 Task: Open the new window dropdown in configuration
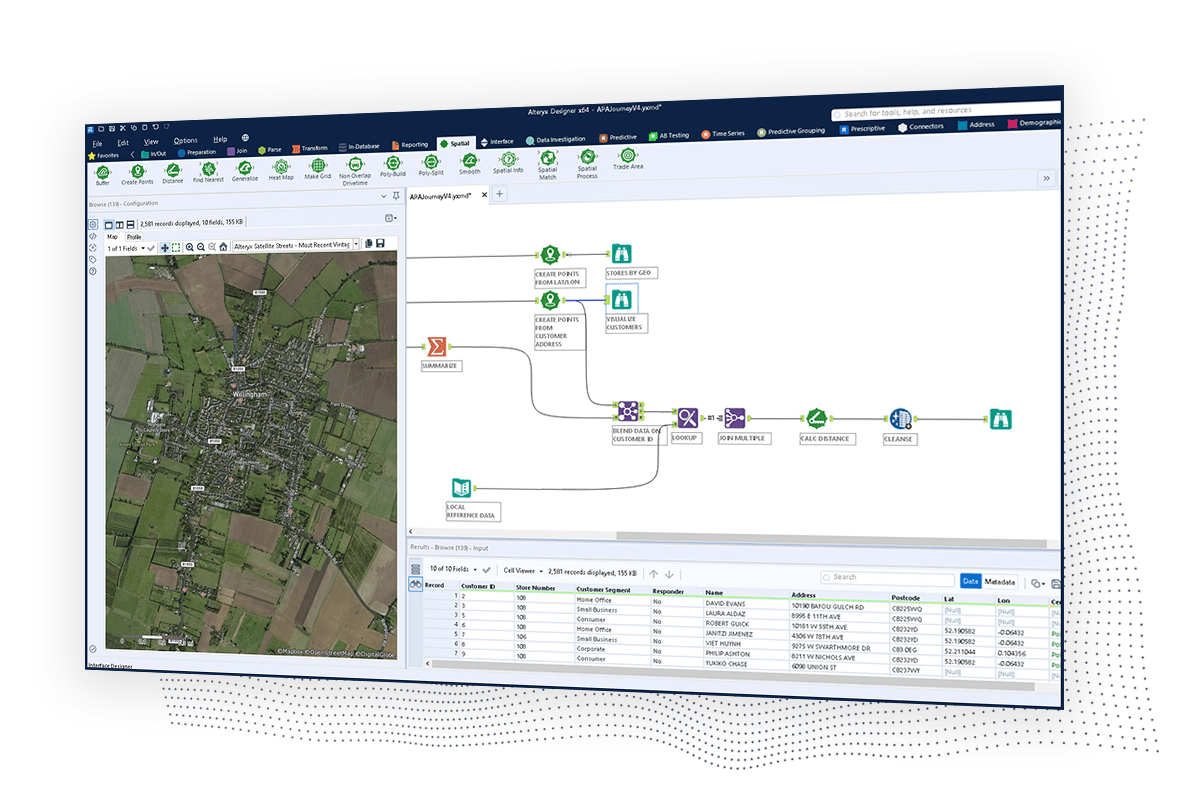[390, 218]
